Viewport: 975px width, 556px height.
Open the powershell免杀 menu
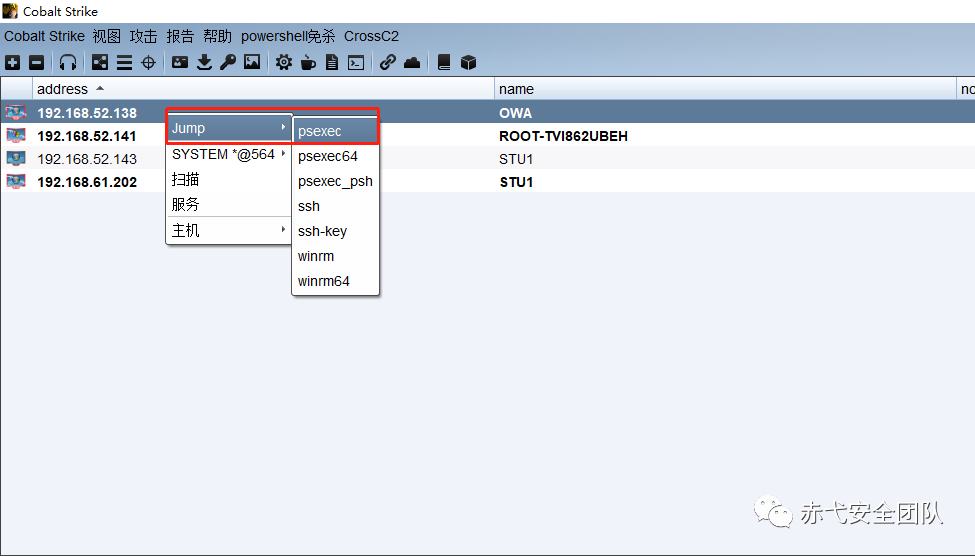(x=288, y=36)
